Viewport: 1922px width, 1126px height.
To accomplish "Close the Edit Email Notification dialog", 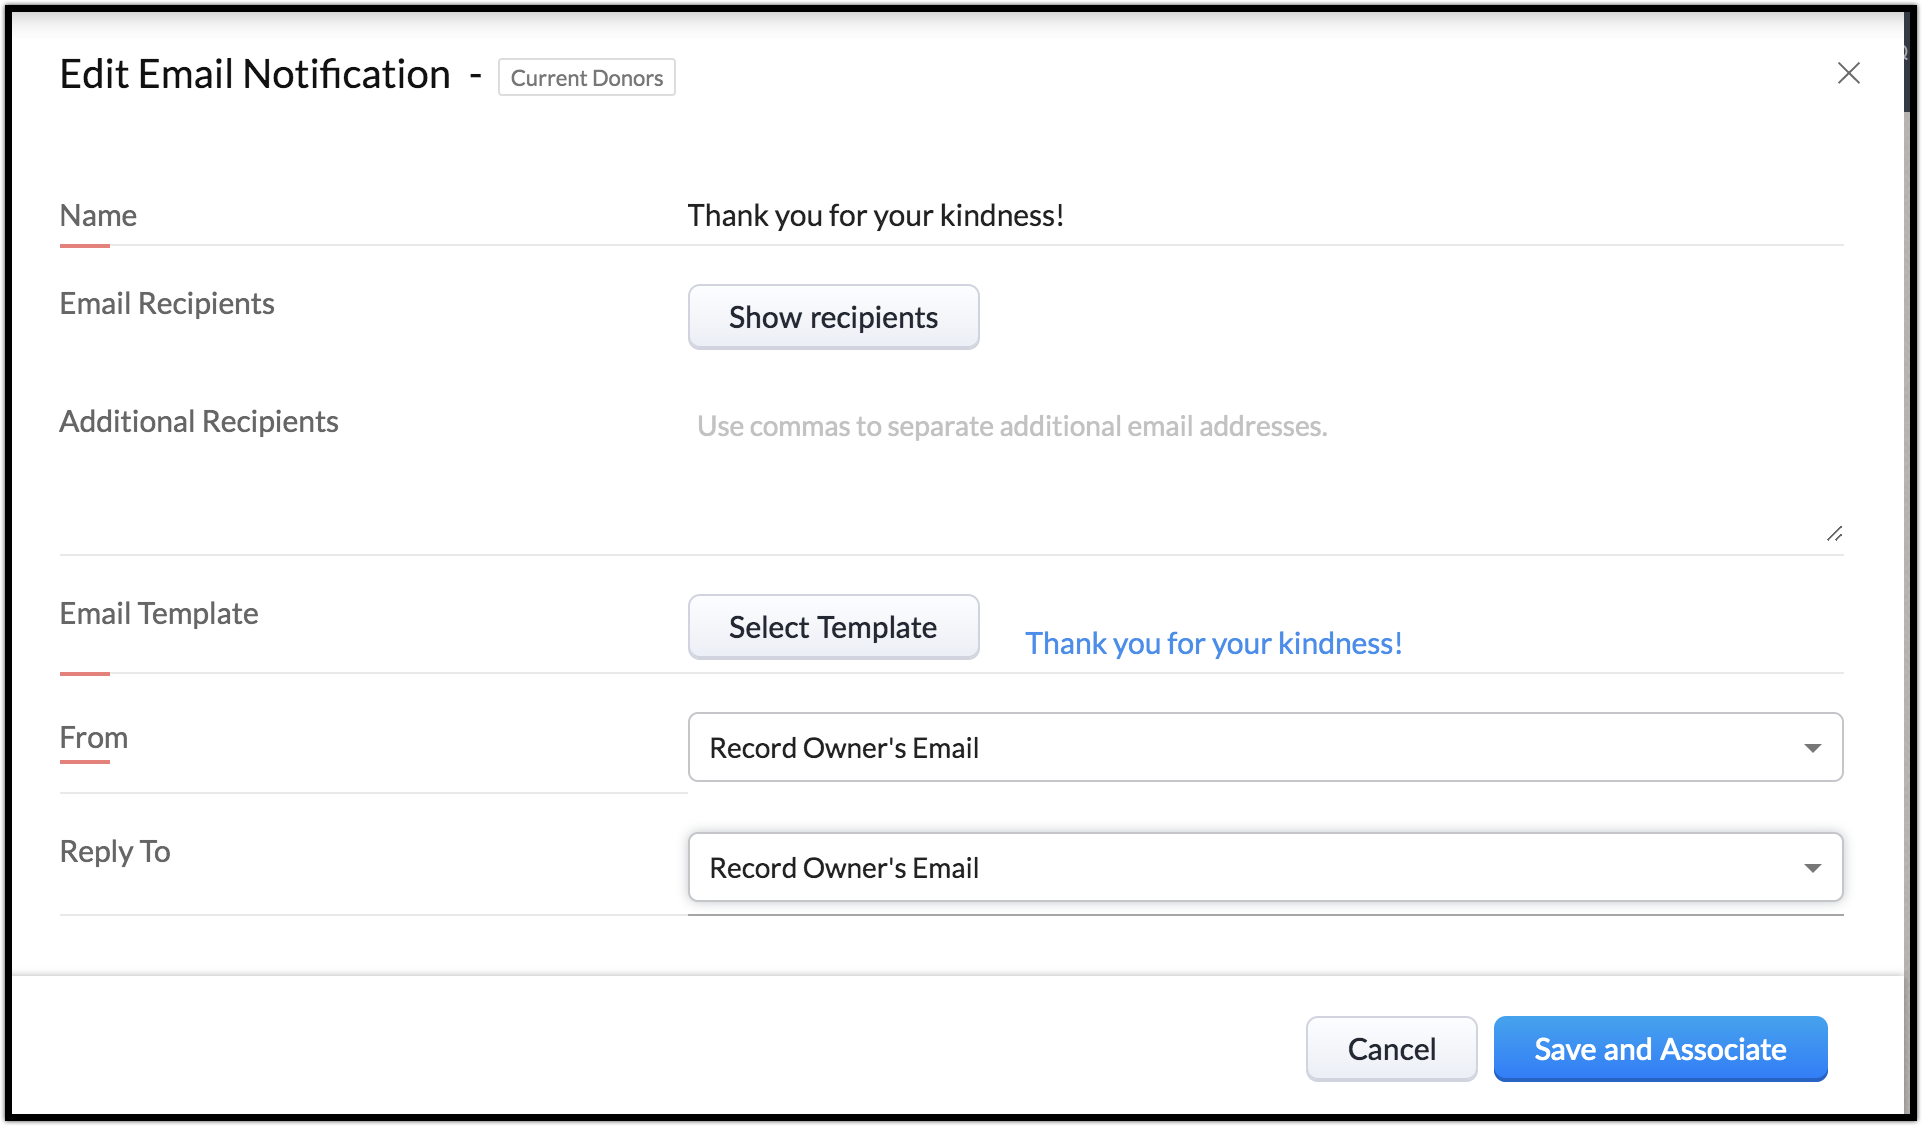I will [x=1848, y=73].
